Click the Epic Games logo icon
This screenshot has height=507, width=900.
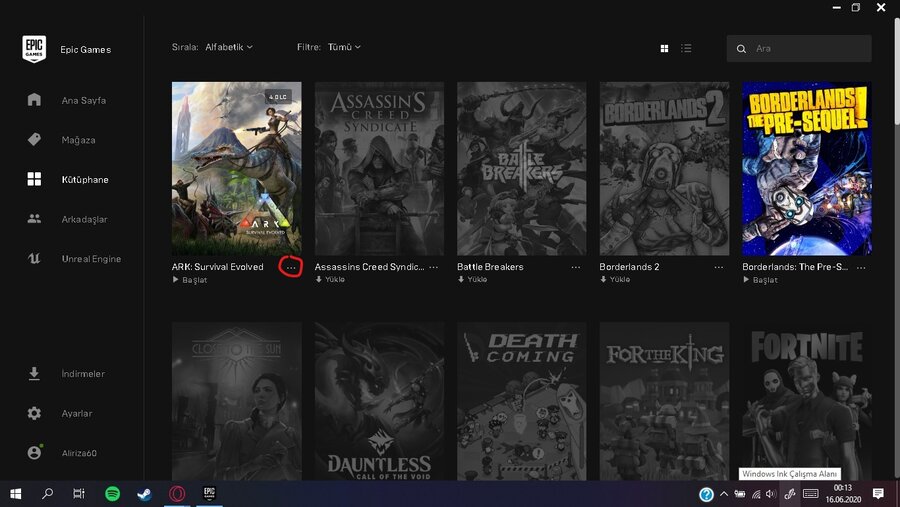[x=34, y=49]
